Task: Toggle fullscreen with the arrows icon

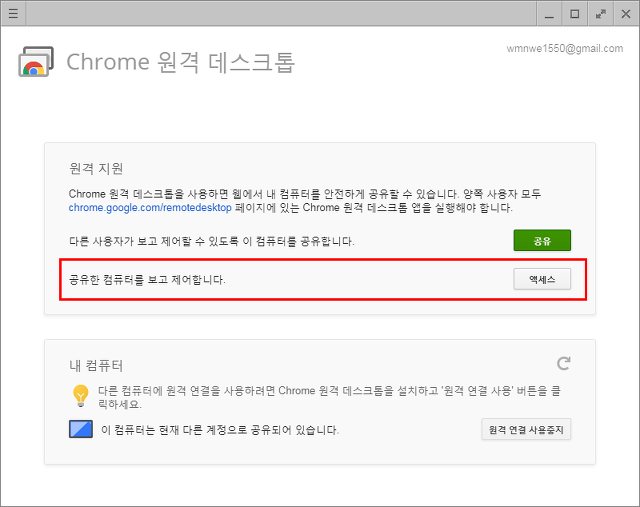Action: coord(600,14)
